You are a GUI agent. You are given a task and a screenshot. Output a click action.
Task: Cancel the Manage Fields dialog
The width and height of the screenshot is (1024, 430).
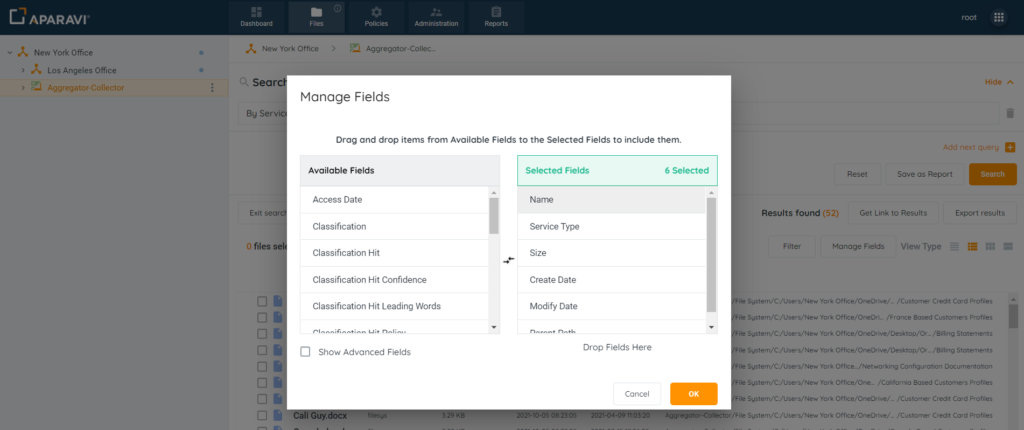coord(637,394)
